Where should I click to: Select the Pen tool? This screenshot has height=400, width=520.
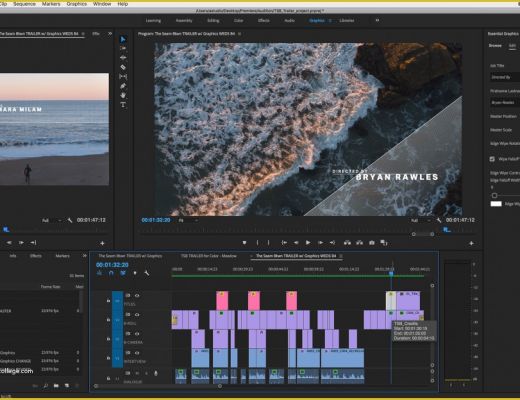tap(123, 86)
